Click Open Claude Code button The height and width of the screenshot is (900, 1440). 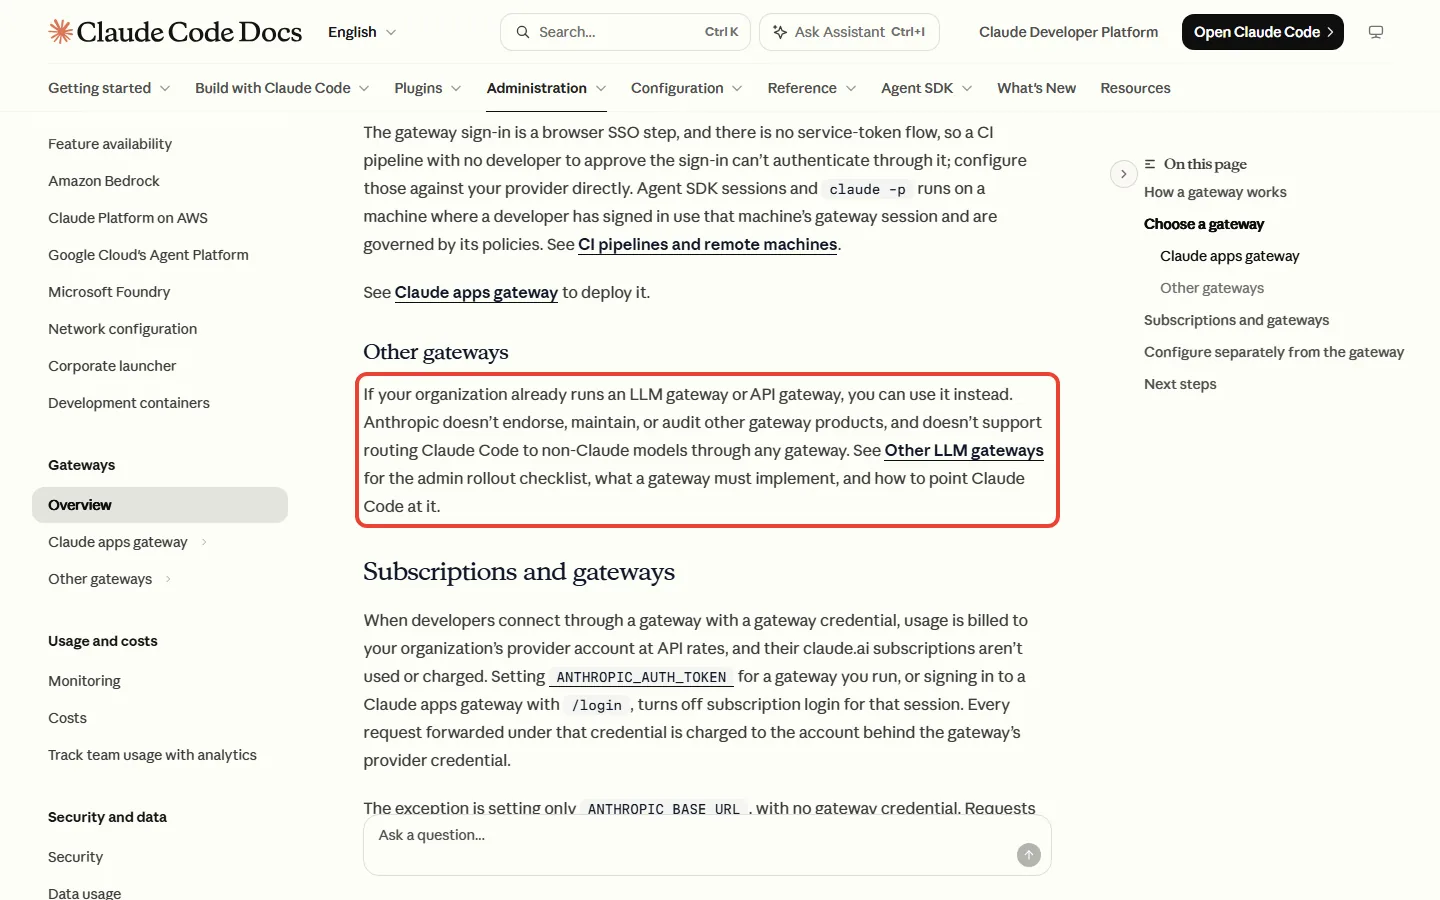click(1262, 32)
